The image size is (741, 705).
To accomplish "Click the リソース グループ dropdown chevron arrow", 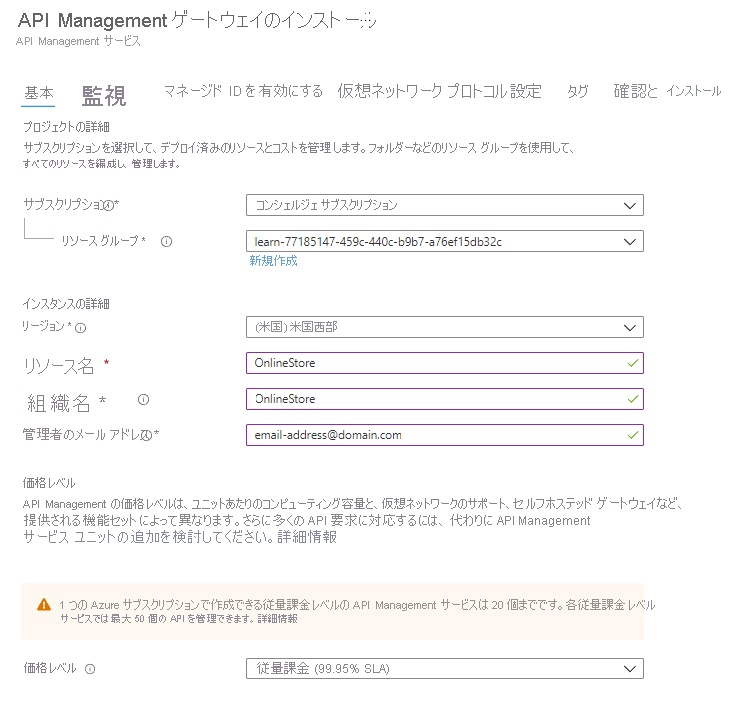I will pos(629,242).
